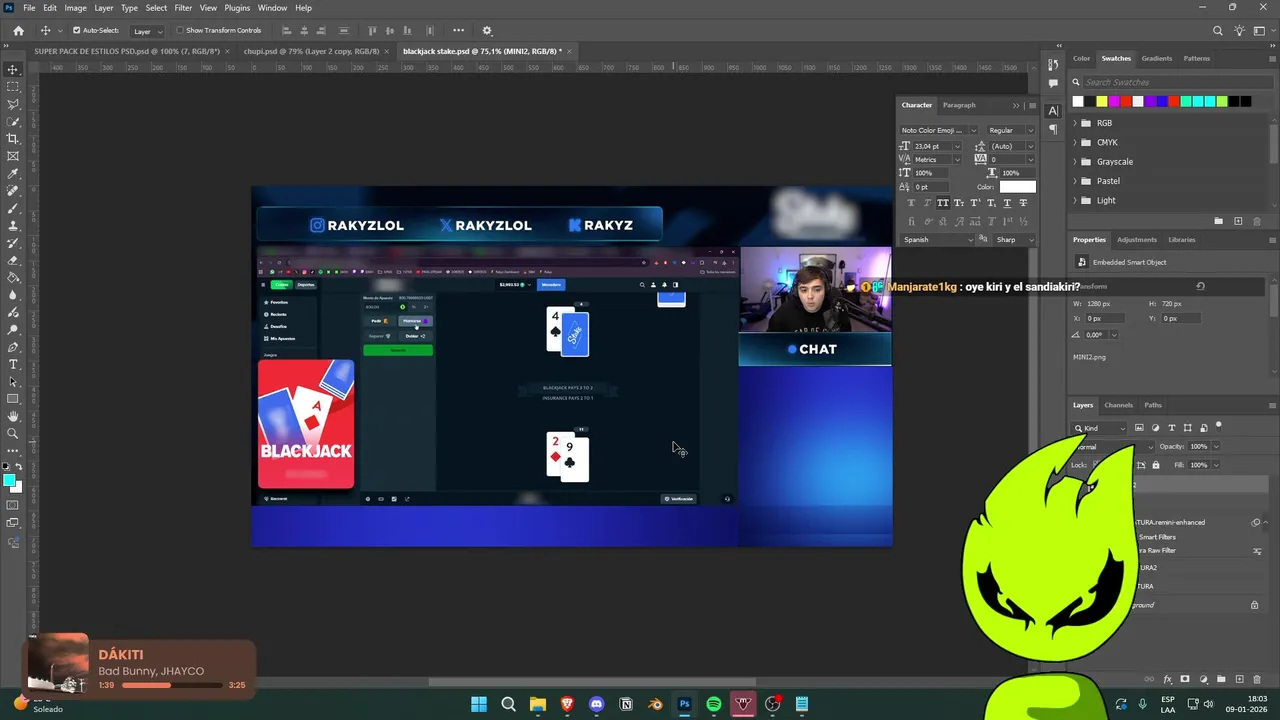Select the Zoom tool in toolbox
Viewport: 1280px width, 720px height.
[x=13, y=433]
